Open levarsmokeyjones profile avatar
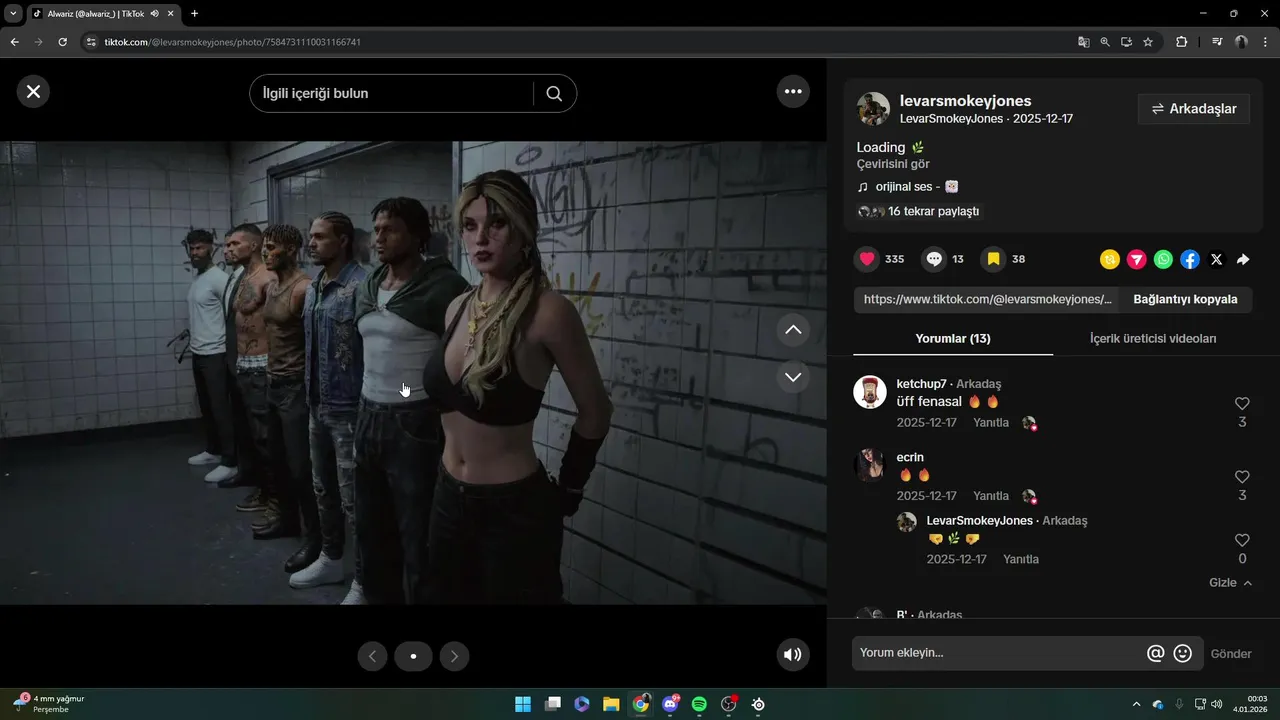The height and width of the screenshot is (720, 1280). 873,109
